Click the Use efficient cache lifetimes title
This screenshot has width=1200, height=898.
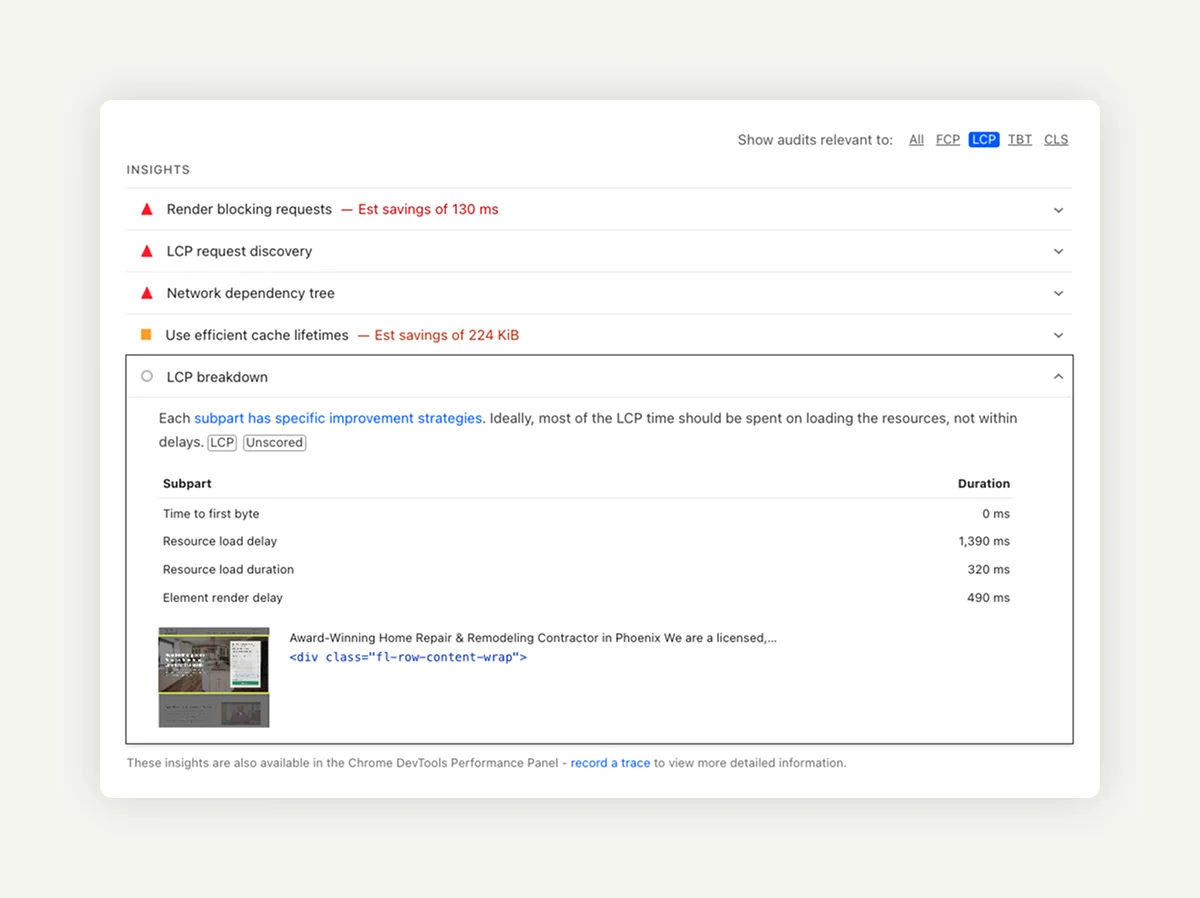tap(257, 335)
